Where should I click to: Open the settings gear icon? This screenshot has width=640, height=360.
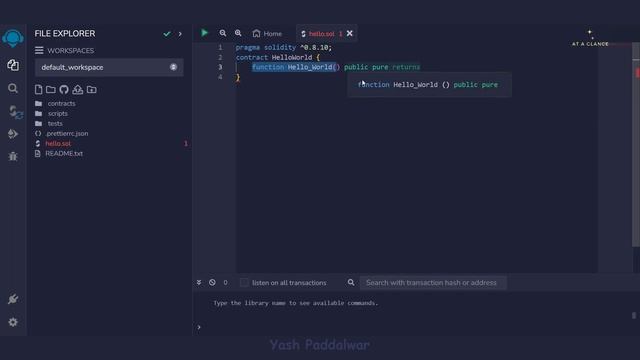[13, 322]
